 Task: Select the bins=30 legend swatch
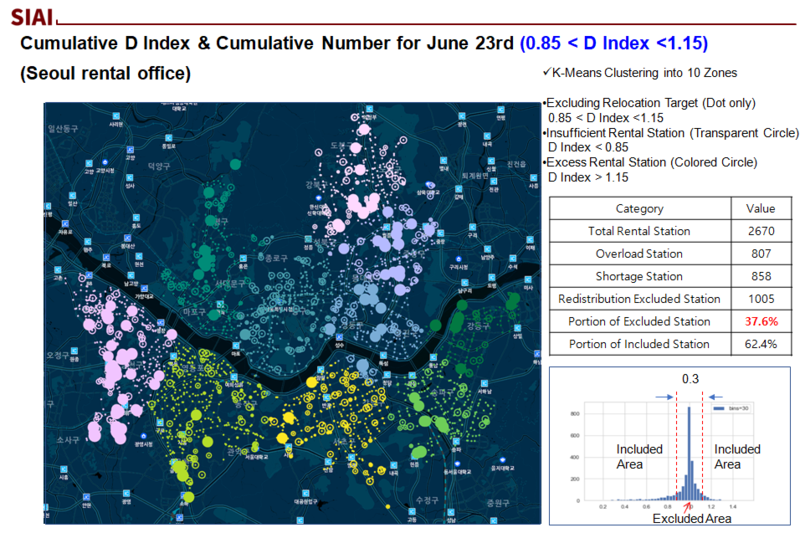pos(719,408)
